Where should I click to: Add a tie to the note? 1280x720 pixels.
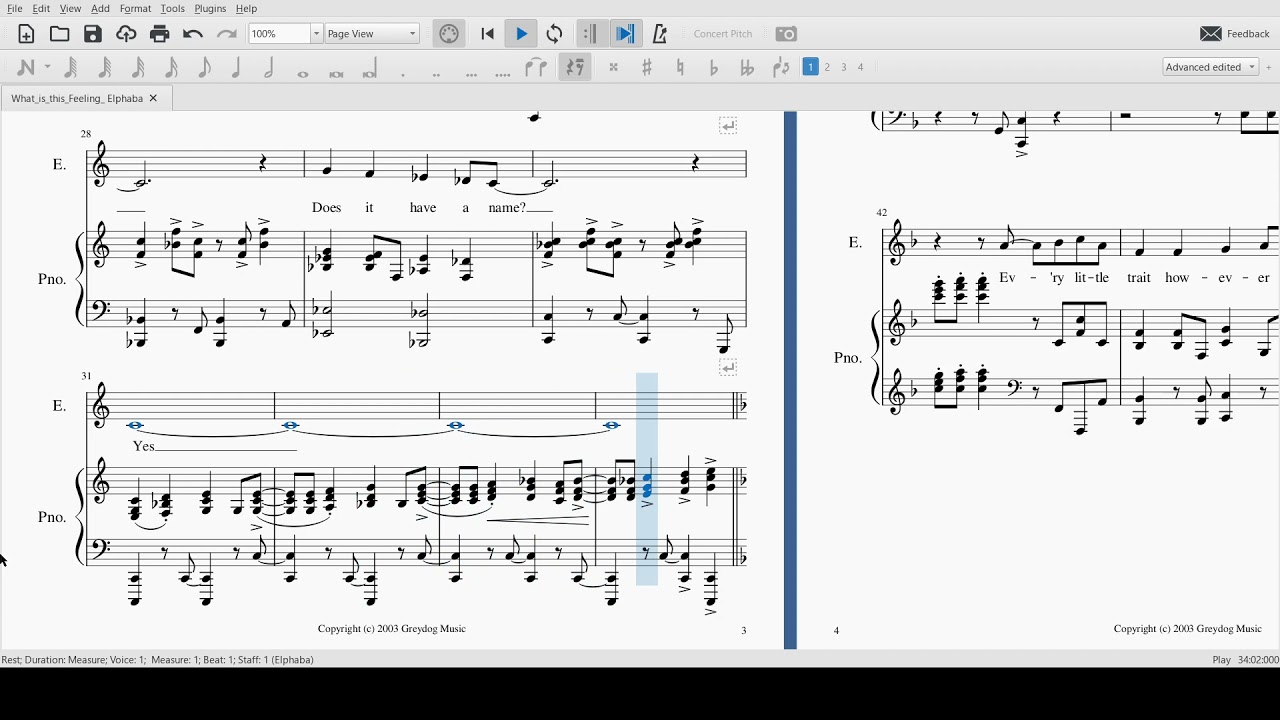(x=537, y=67)
